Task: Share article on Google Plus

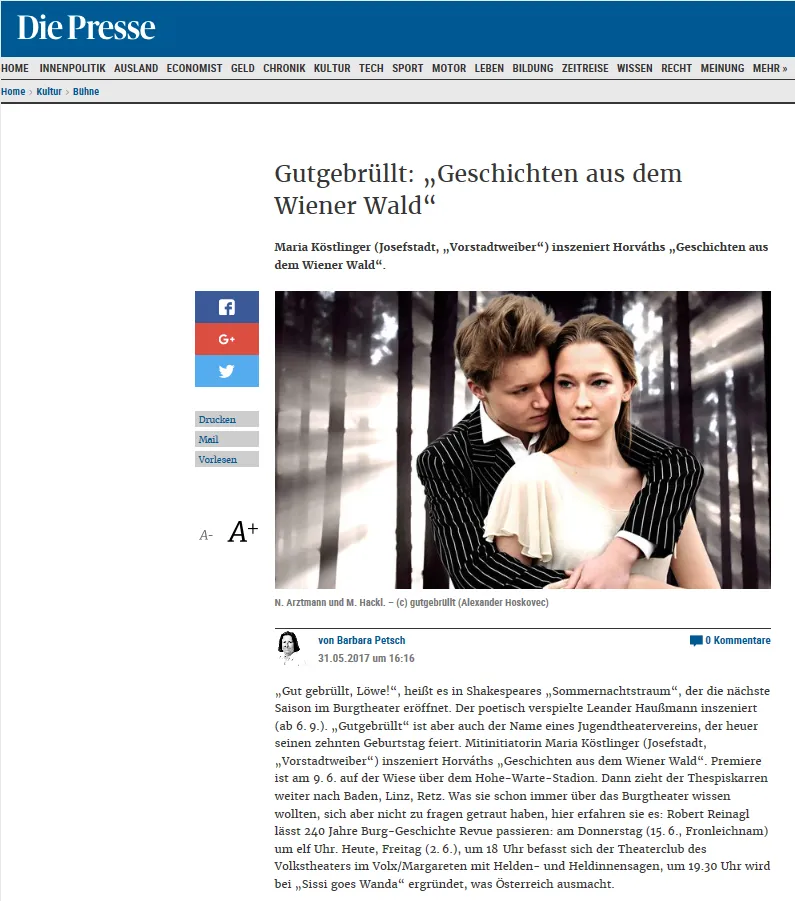Action: click(227, 339)
